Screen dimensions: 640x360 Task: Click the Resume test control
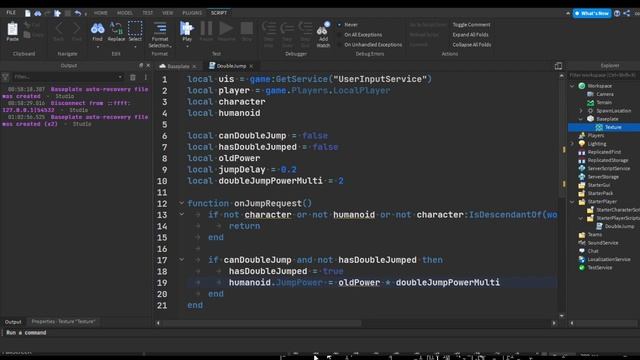[226, 29]
